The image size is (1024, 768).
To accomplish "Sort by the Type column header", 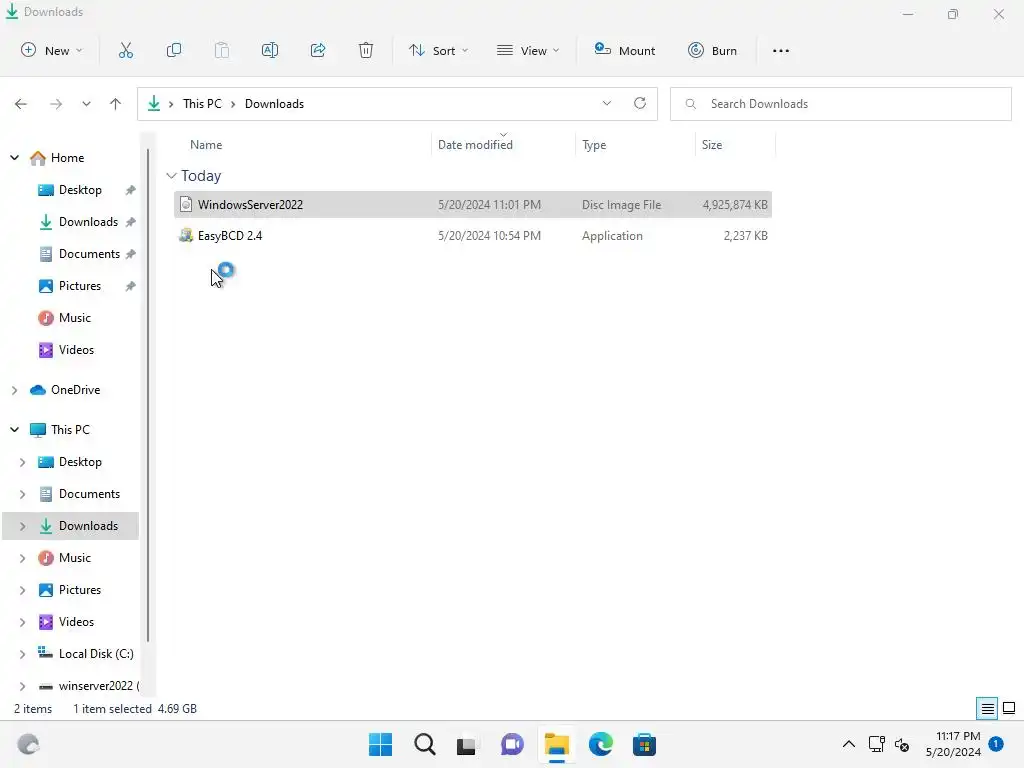I will (594, 145).
